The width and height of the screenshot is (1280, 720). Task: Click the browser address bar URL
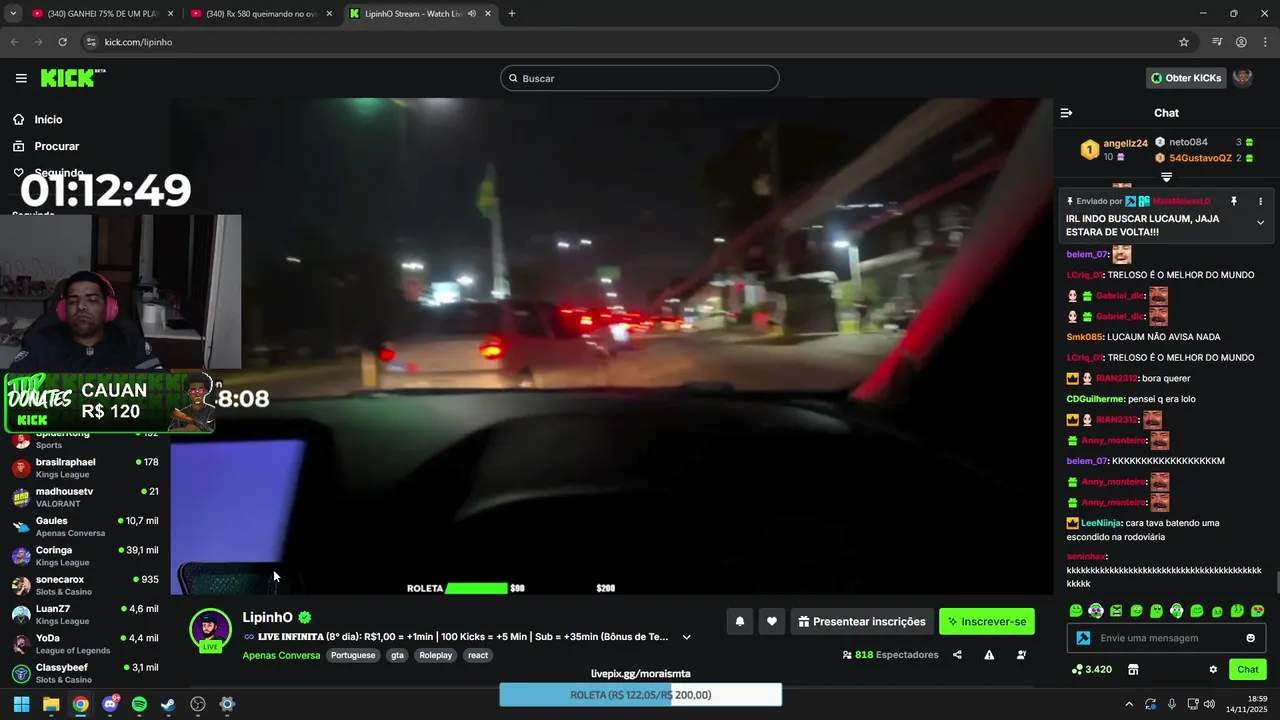pyautogui.click(x=138, y=42)
